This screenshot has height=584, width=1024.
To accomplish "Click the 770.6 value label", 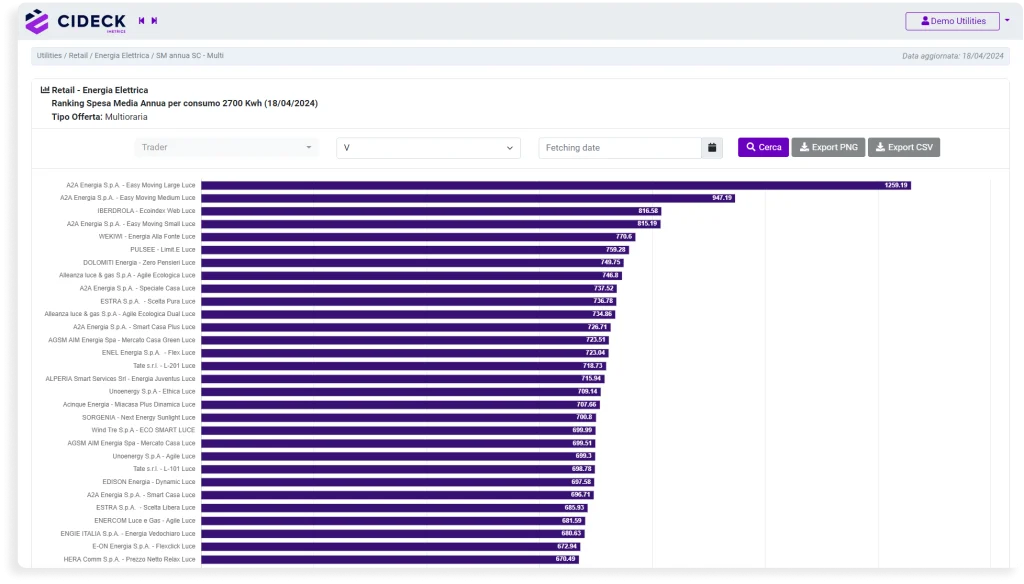I will tap(624, 236).
